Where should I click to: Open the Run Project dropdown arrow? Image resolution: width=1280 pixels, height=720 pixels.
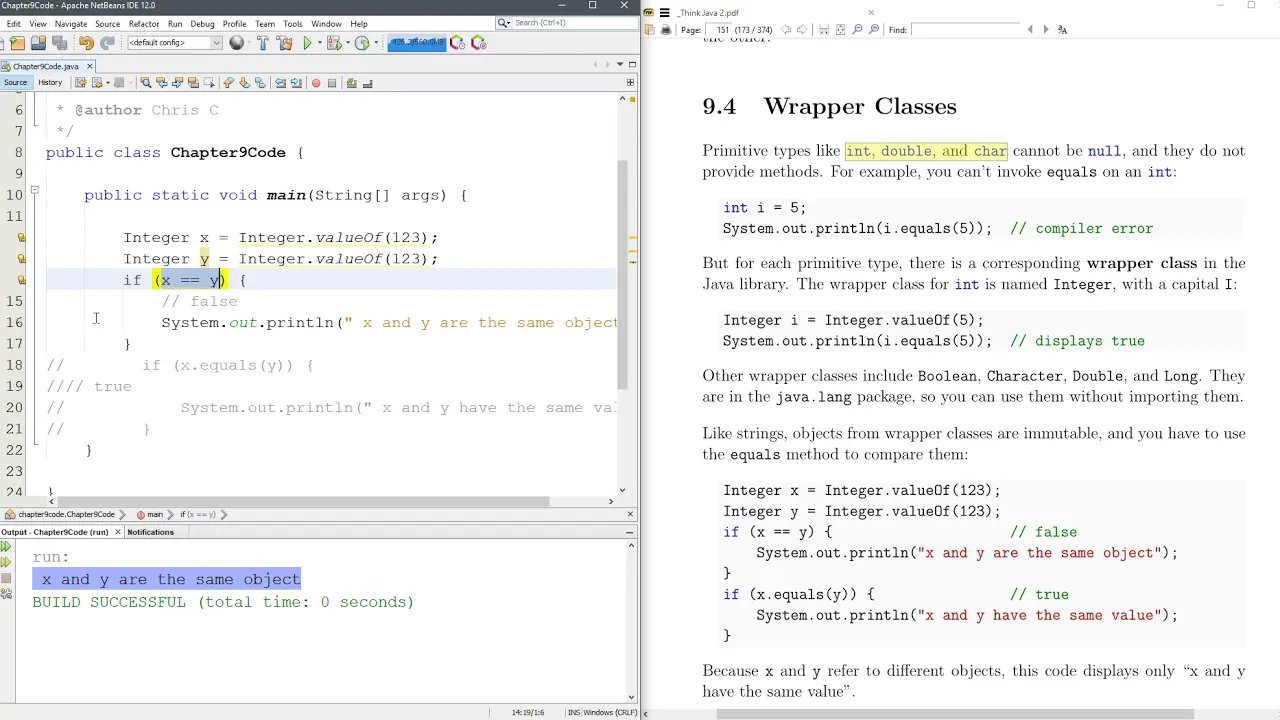click(x=320, y=43)
